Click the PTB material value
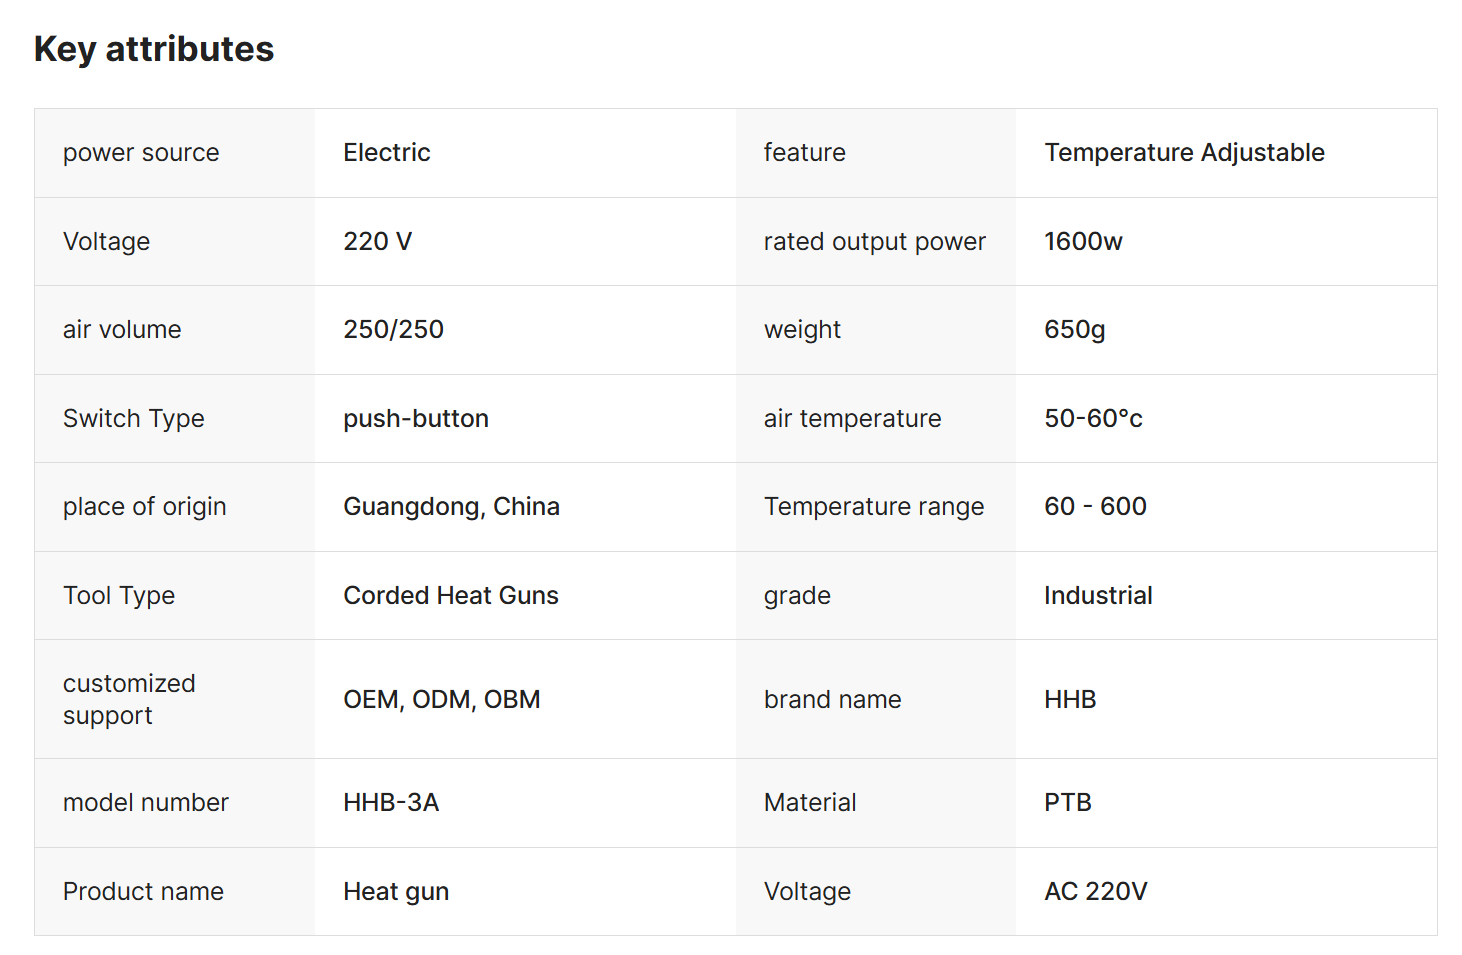 tap(1067, 802)
